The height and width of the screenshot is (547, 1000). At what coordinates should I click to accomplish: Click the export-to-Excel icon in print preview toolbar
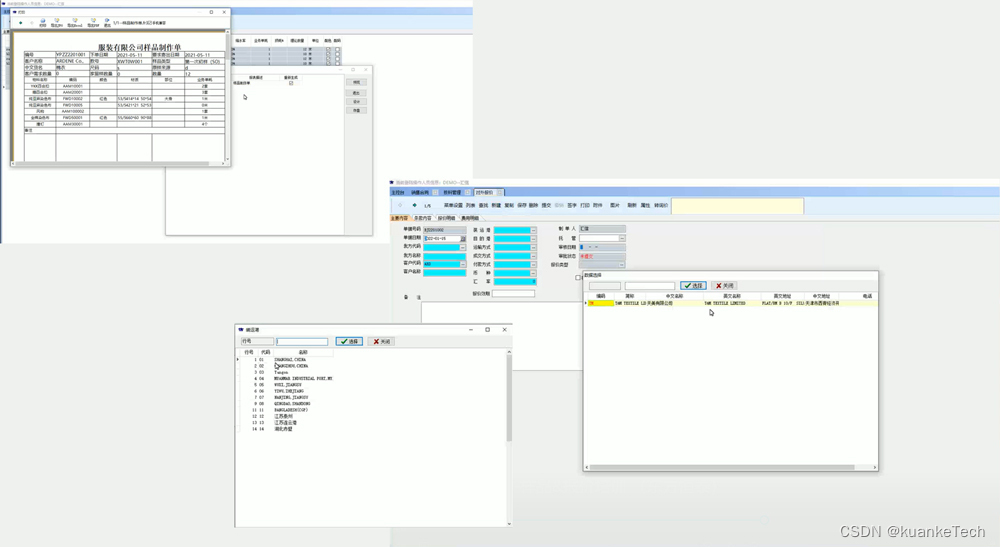75,22
